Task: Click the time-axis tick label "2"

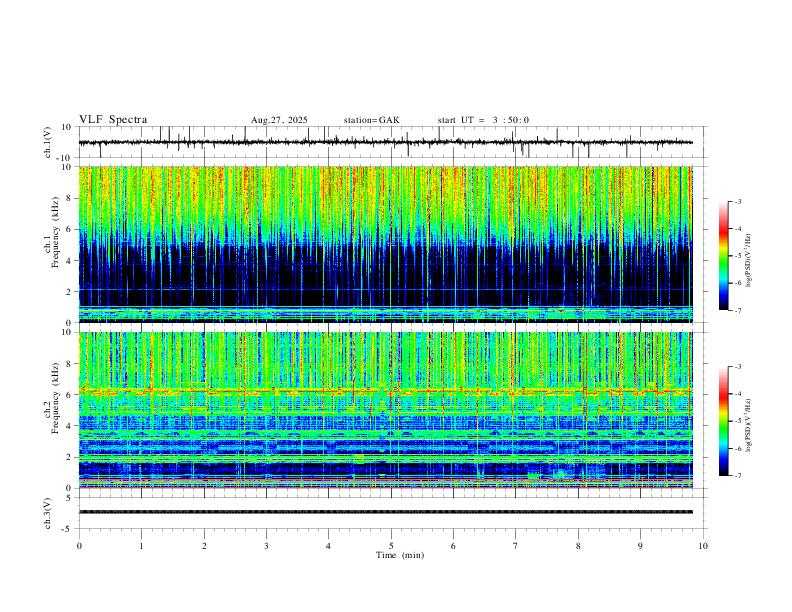Action: point(204,546)
